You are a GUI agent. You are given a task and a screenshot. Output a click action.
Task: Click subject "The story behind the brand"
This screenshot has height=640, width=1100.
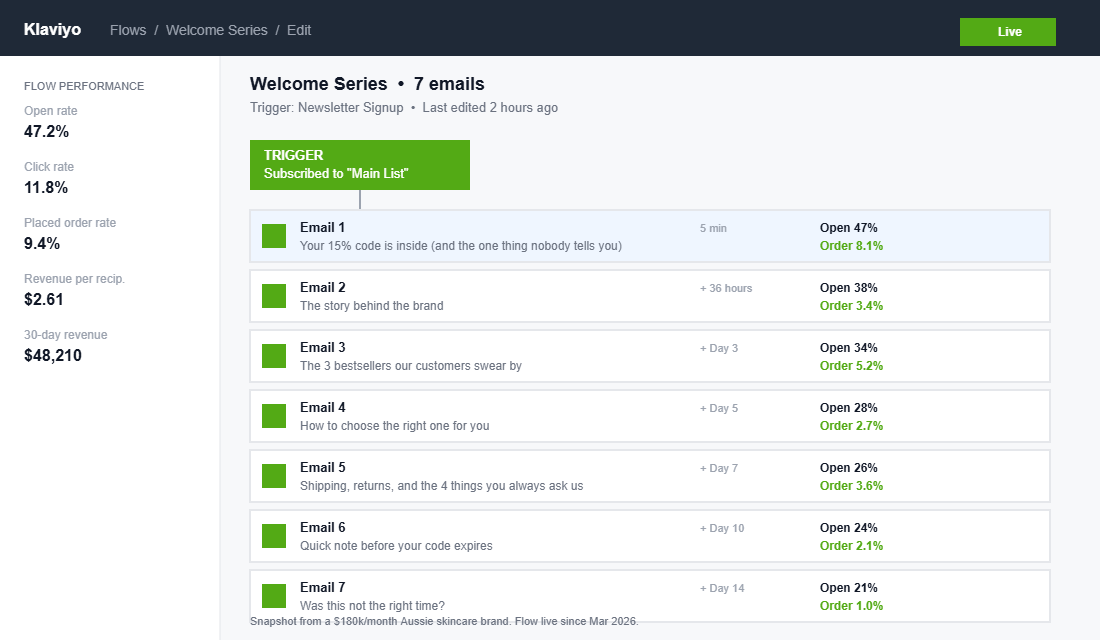[372, 306]
